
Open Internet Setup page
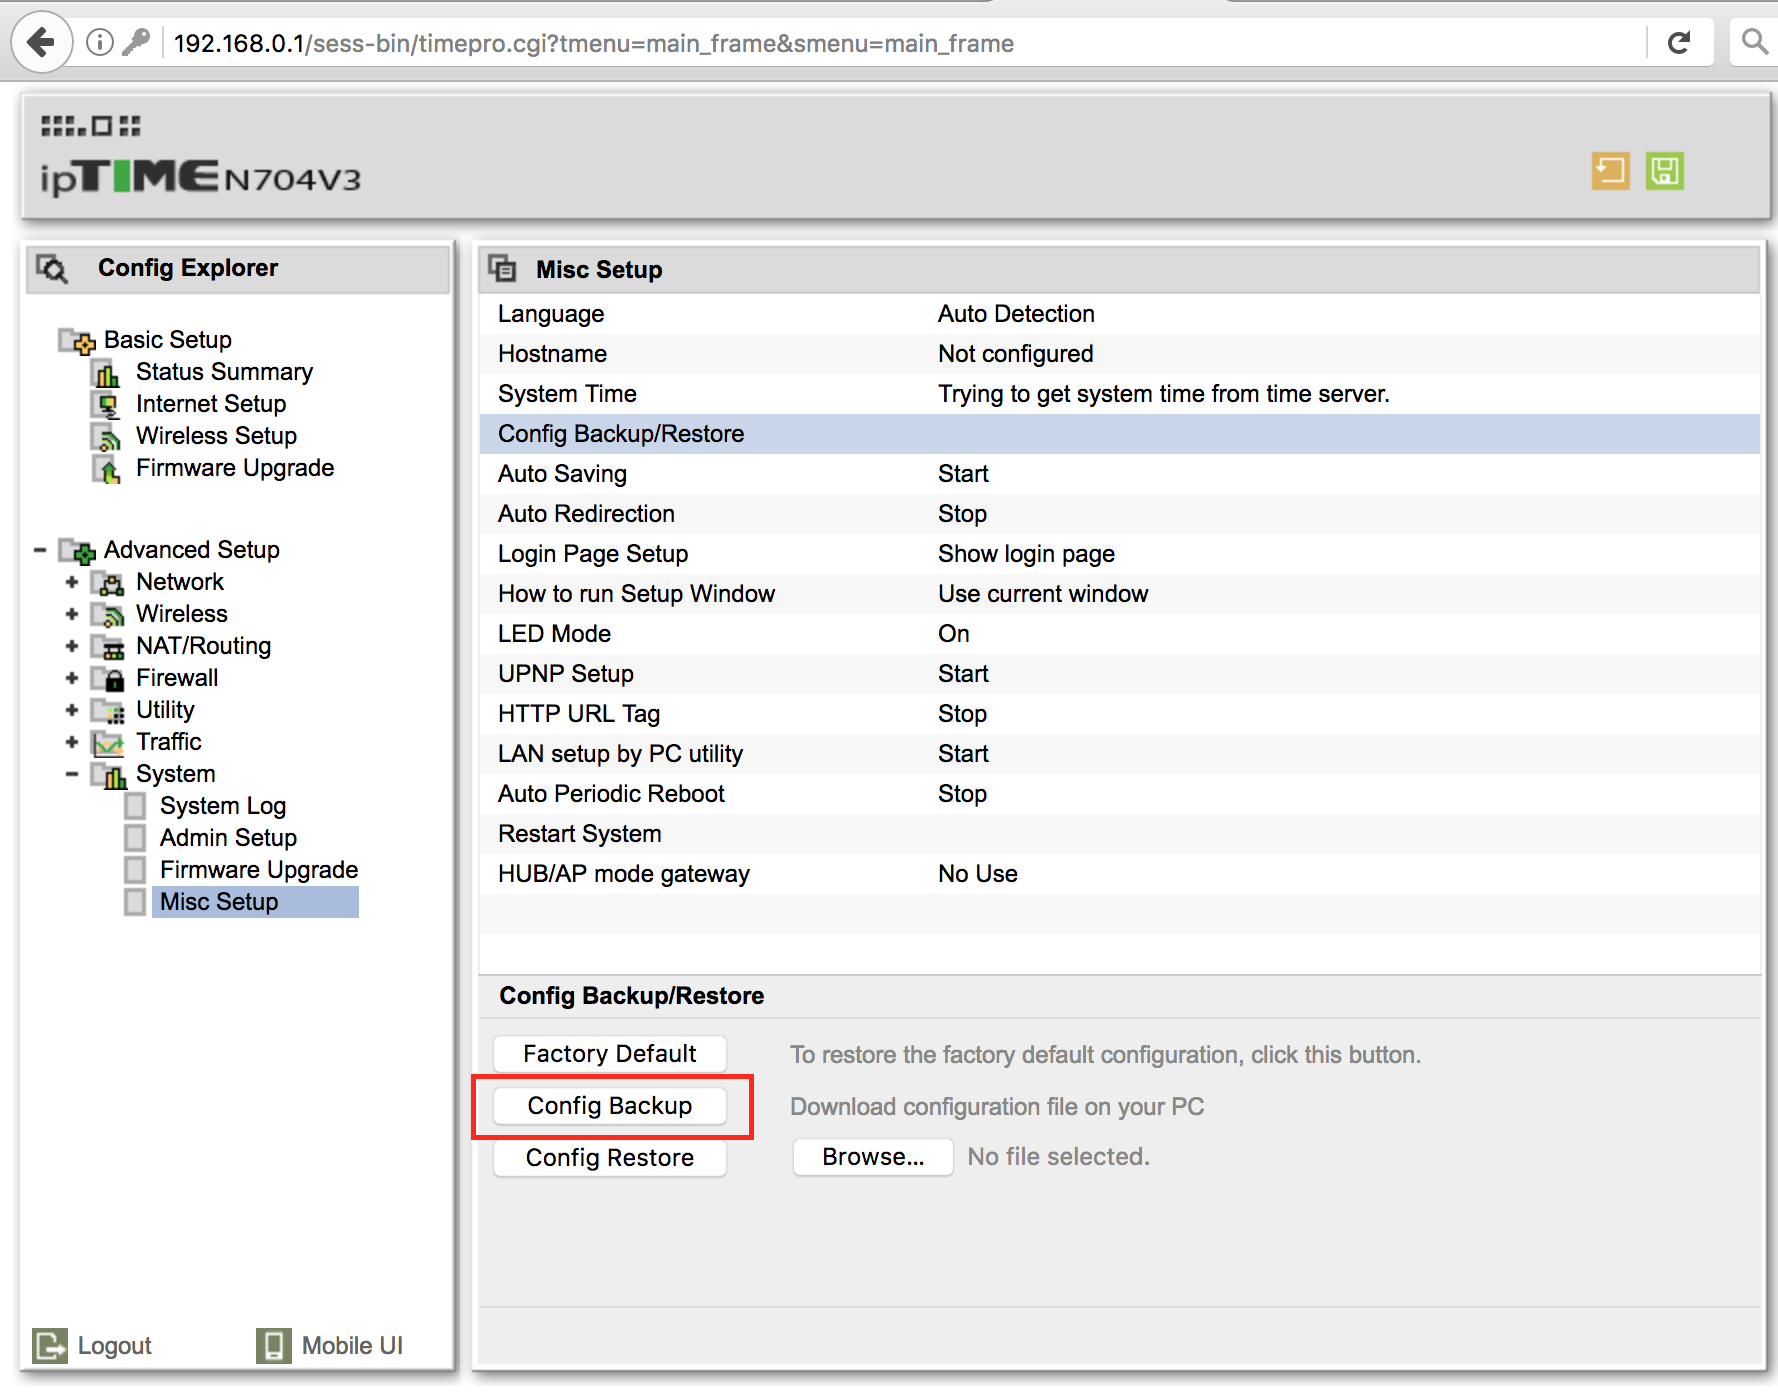[211, 404]
